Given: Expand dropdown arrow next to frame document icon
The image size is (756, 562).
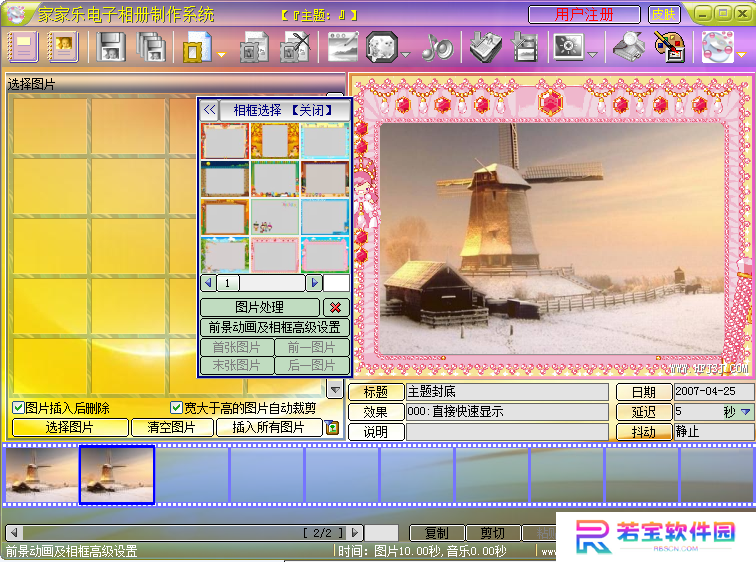Looking at the screenshot, I should 221,55.
